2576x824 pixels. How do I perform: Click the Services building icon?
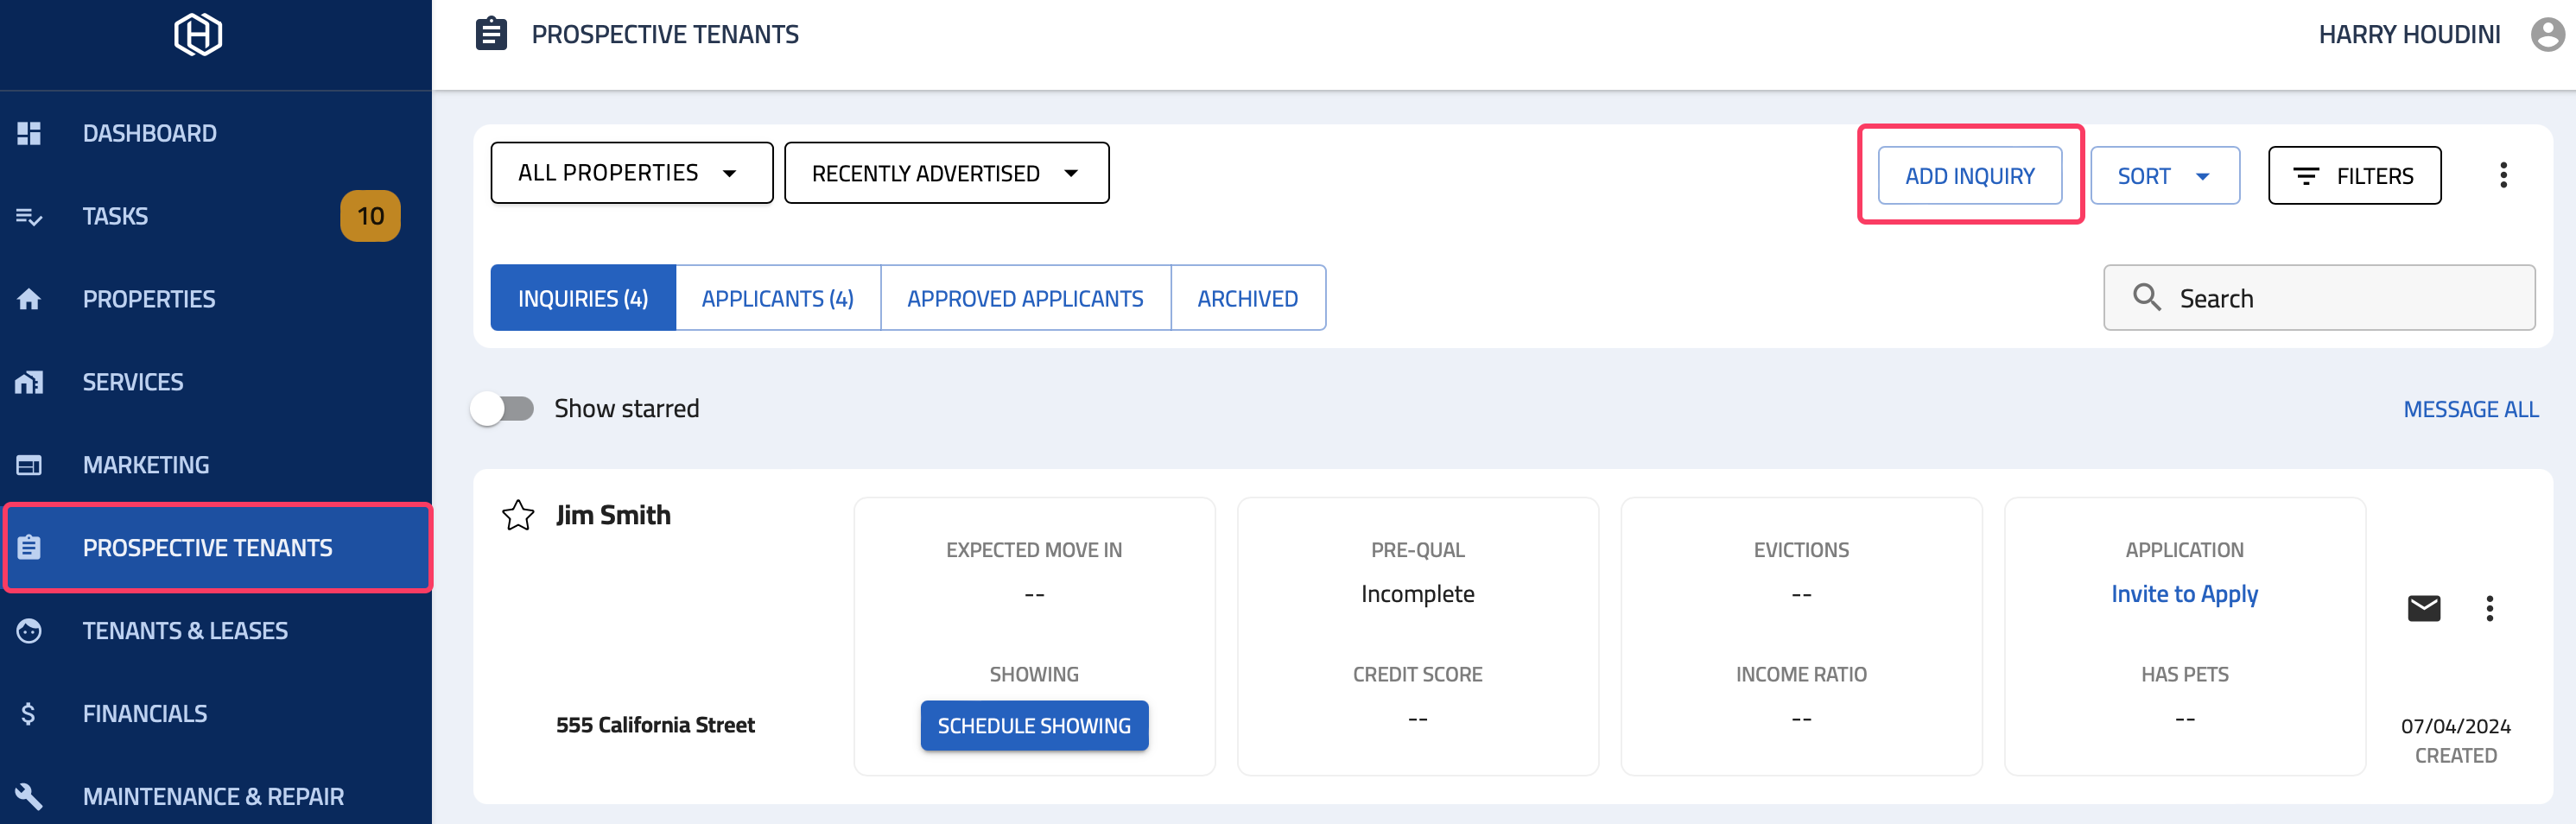tap(29, 382)
